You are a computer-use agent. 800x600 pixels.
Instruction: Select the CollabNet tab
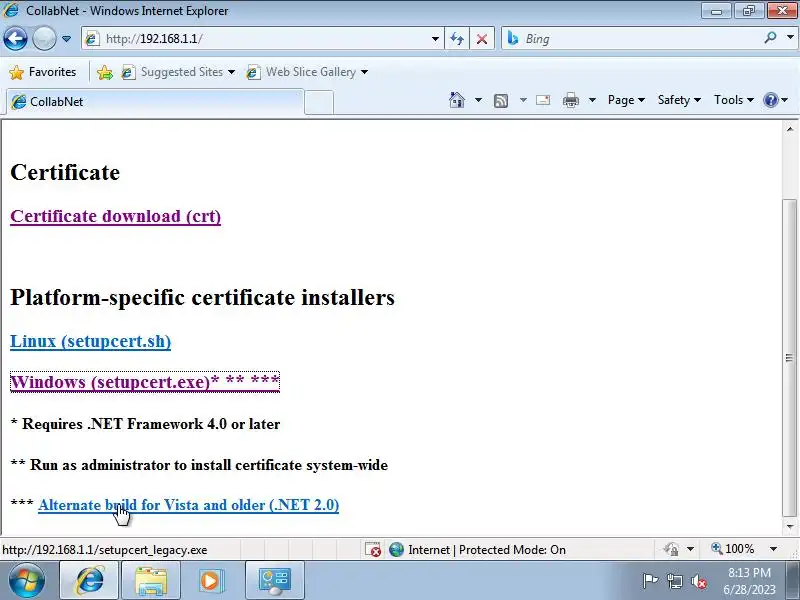point(154,102)
